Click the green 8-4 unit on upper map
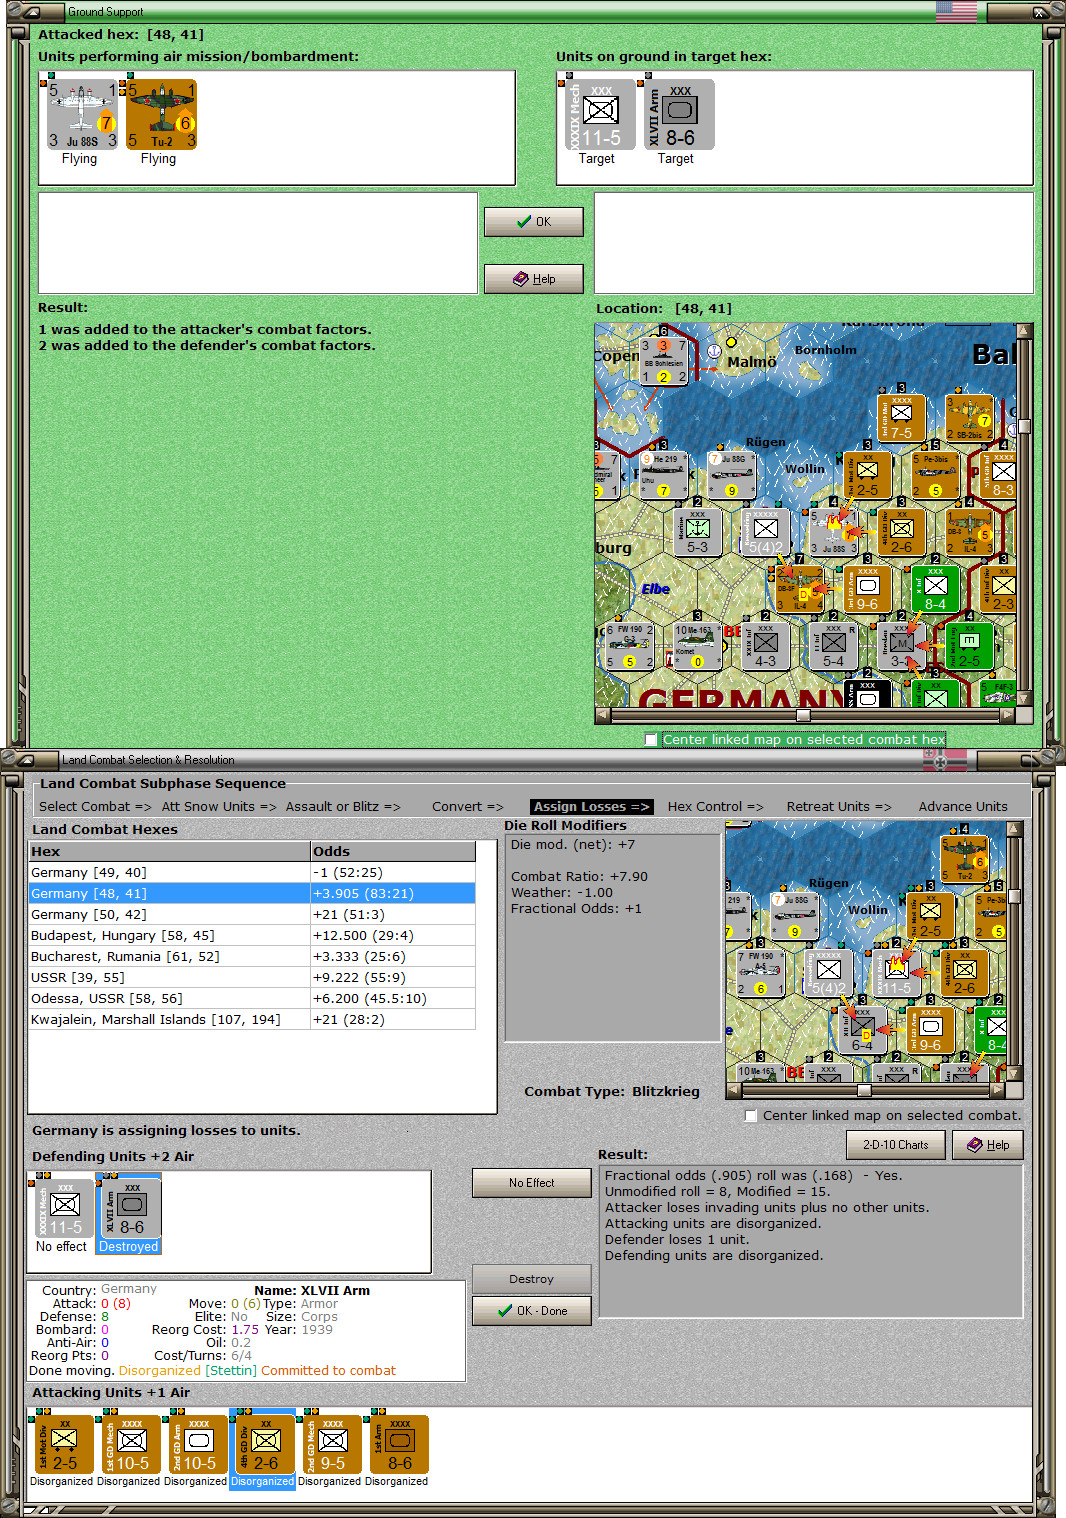1066x1518 pixels. click(x=935, y=589)
